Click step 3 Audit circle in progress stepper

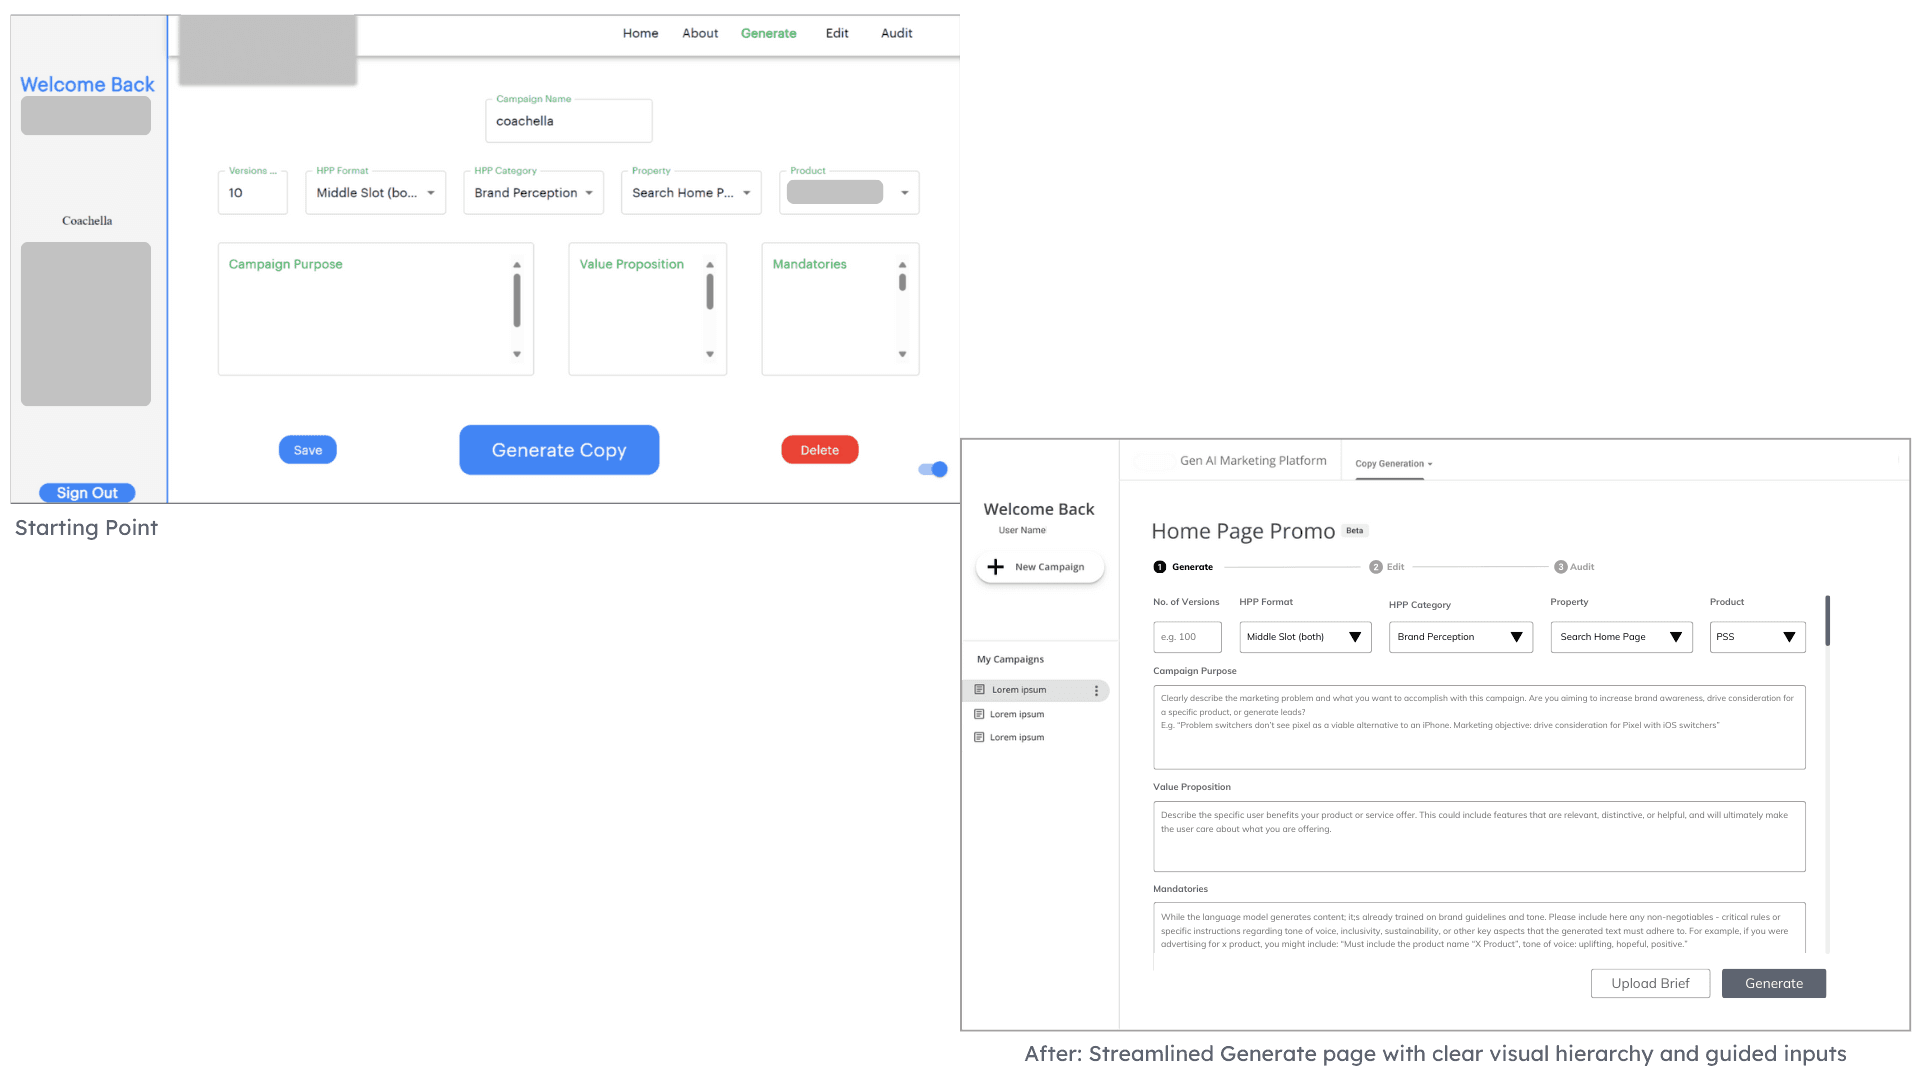coord(1560,567)
